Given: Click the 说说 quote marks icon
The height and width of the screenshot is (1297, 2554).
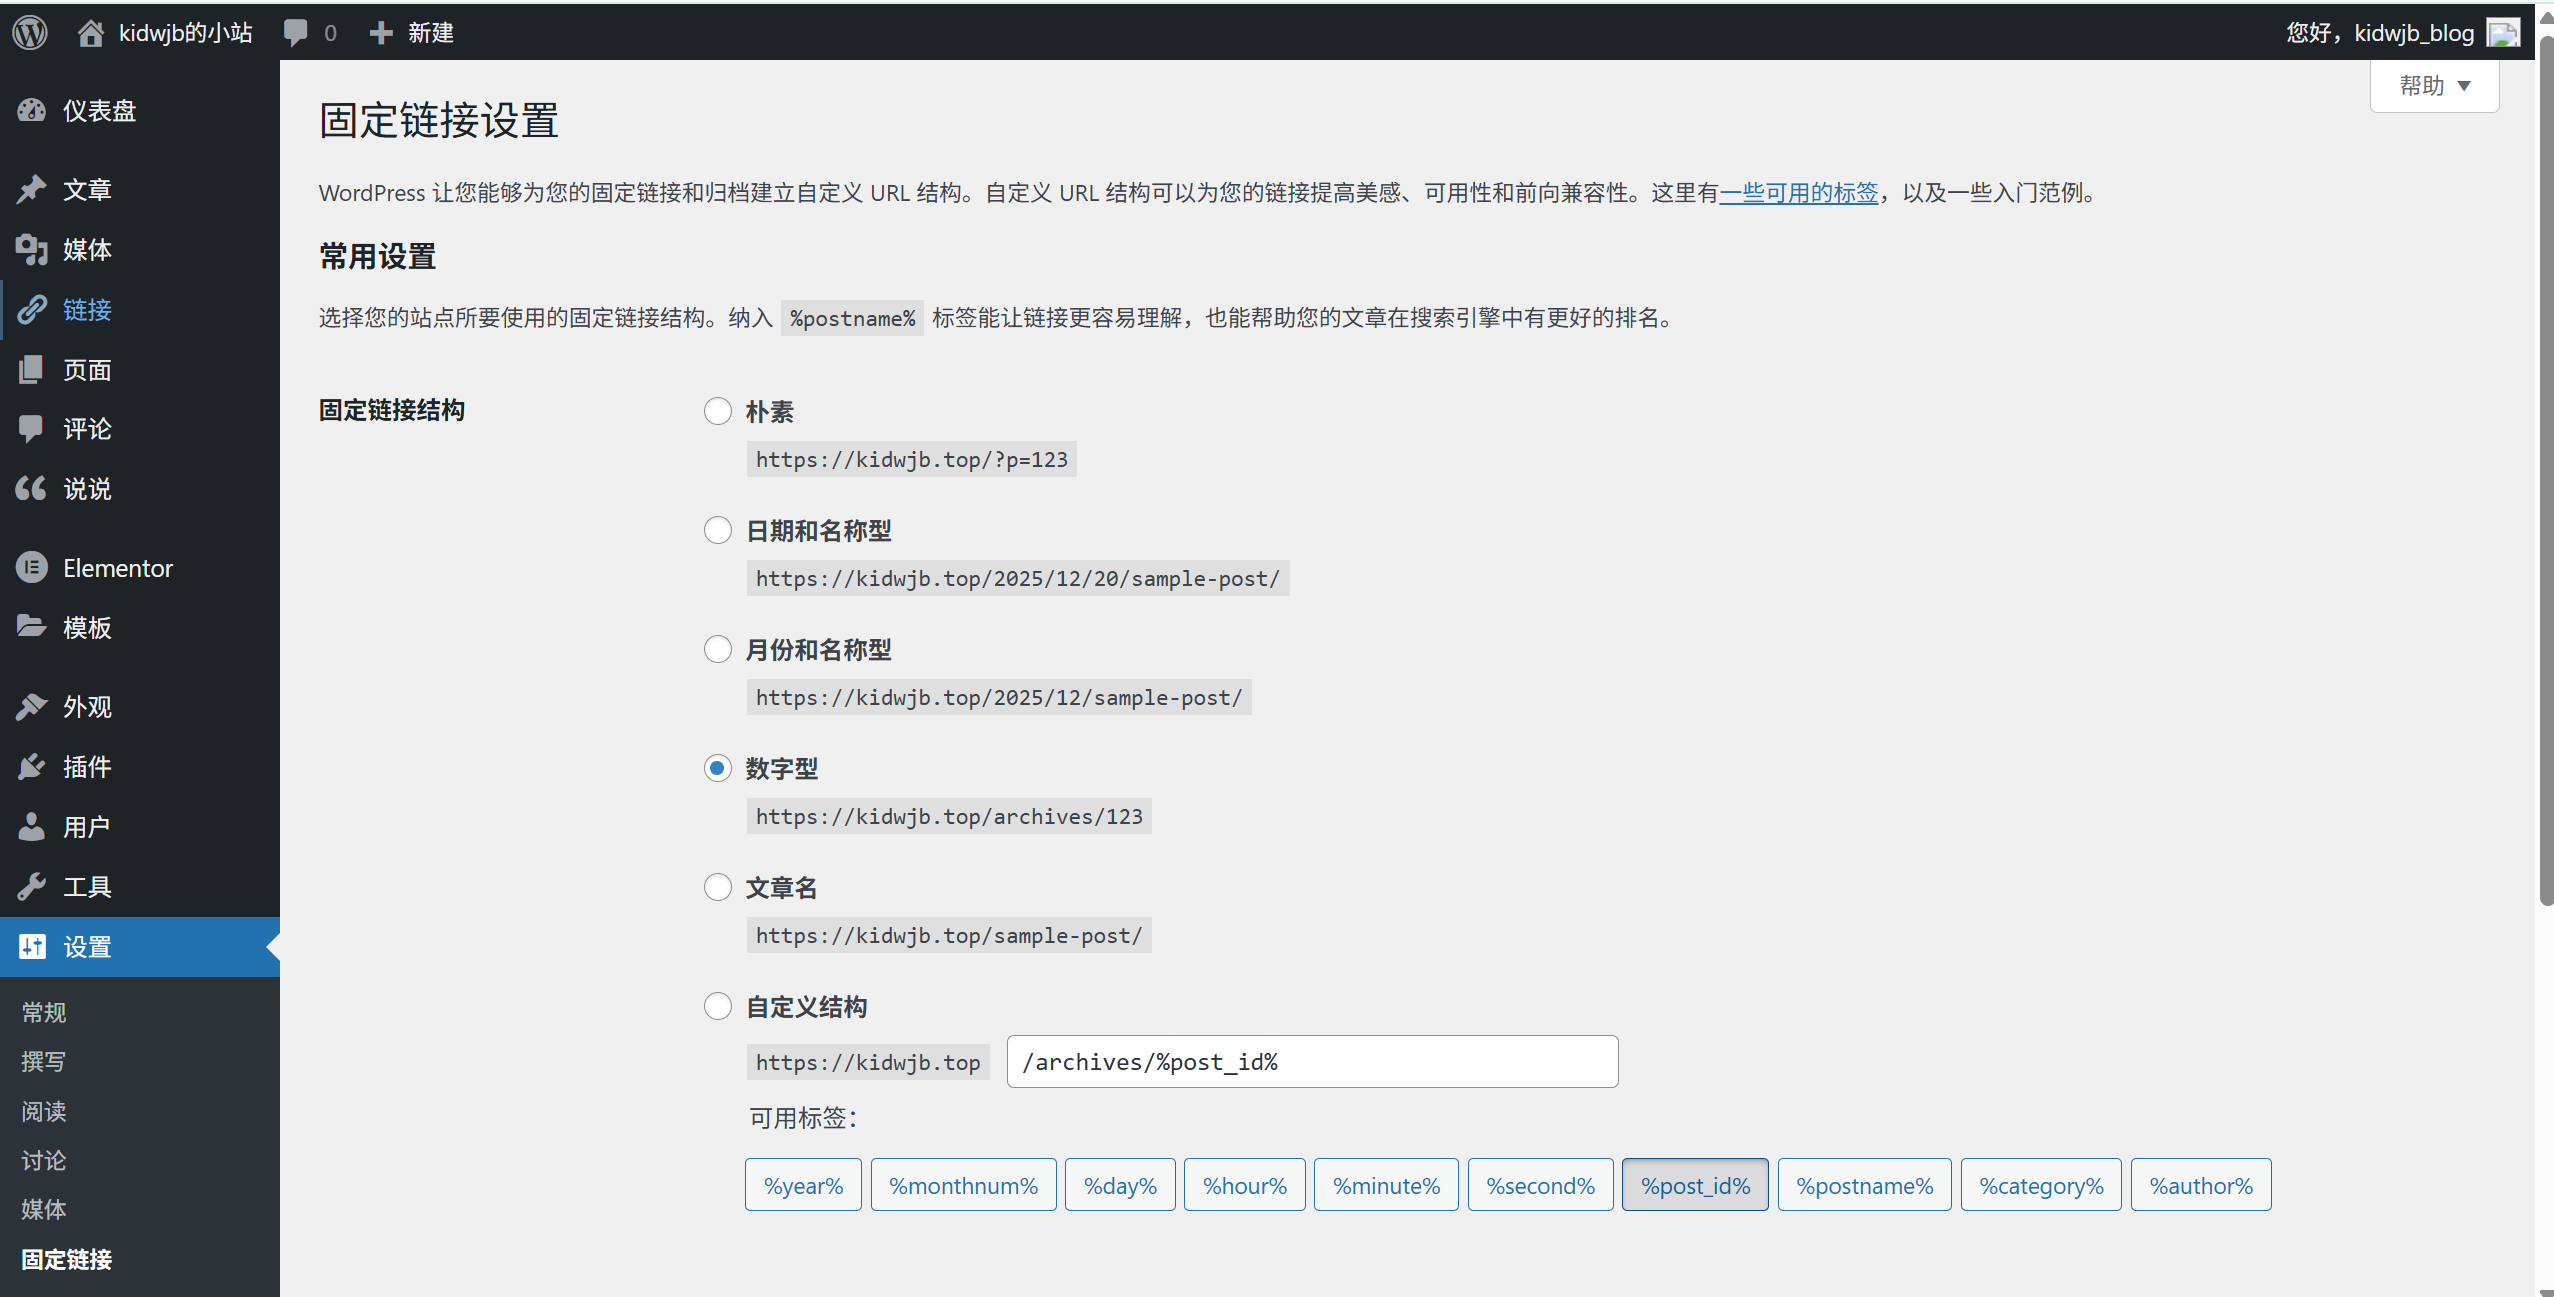Looking at the screenshot, I should point(32,488).
